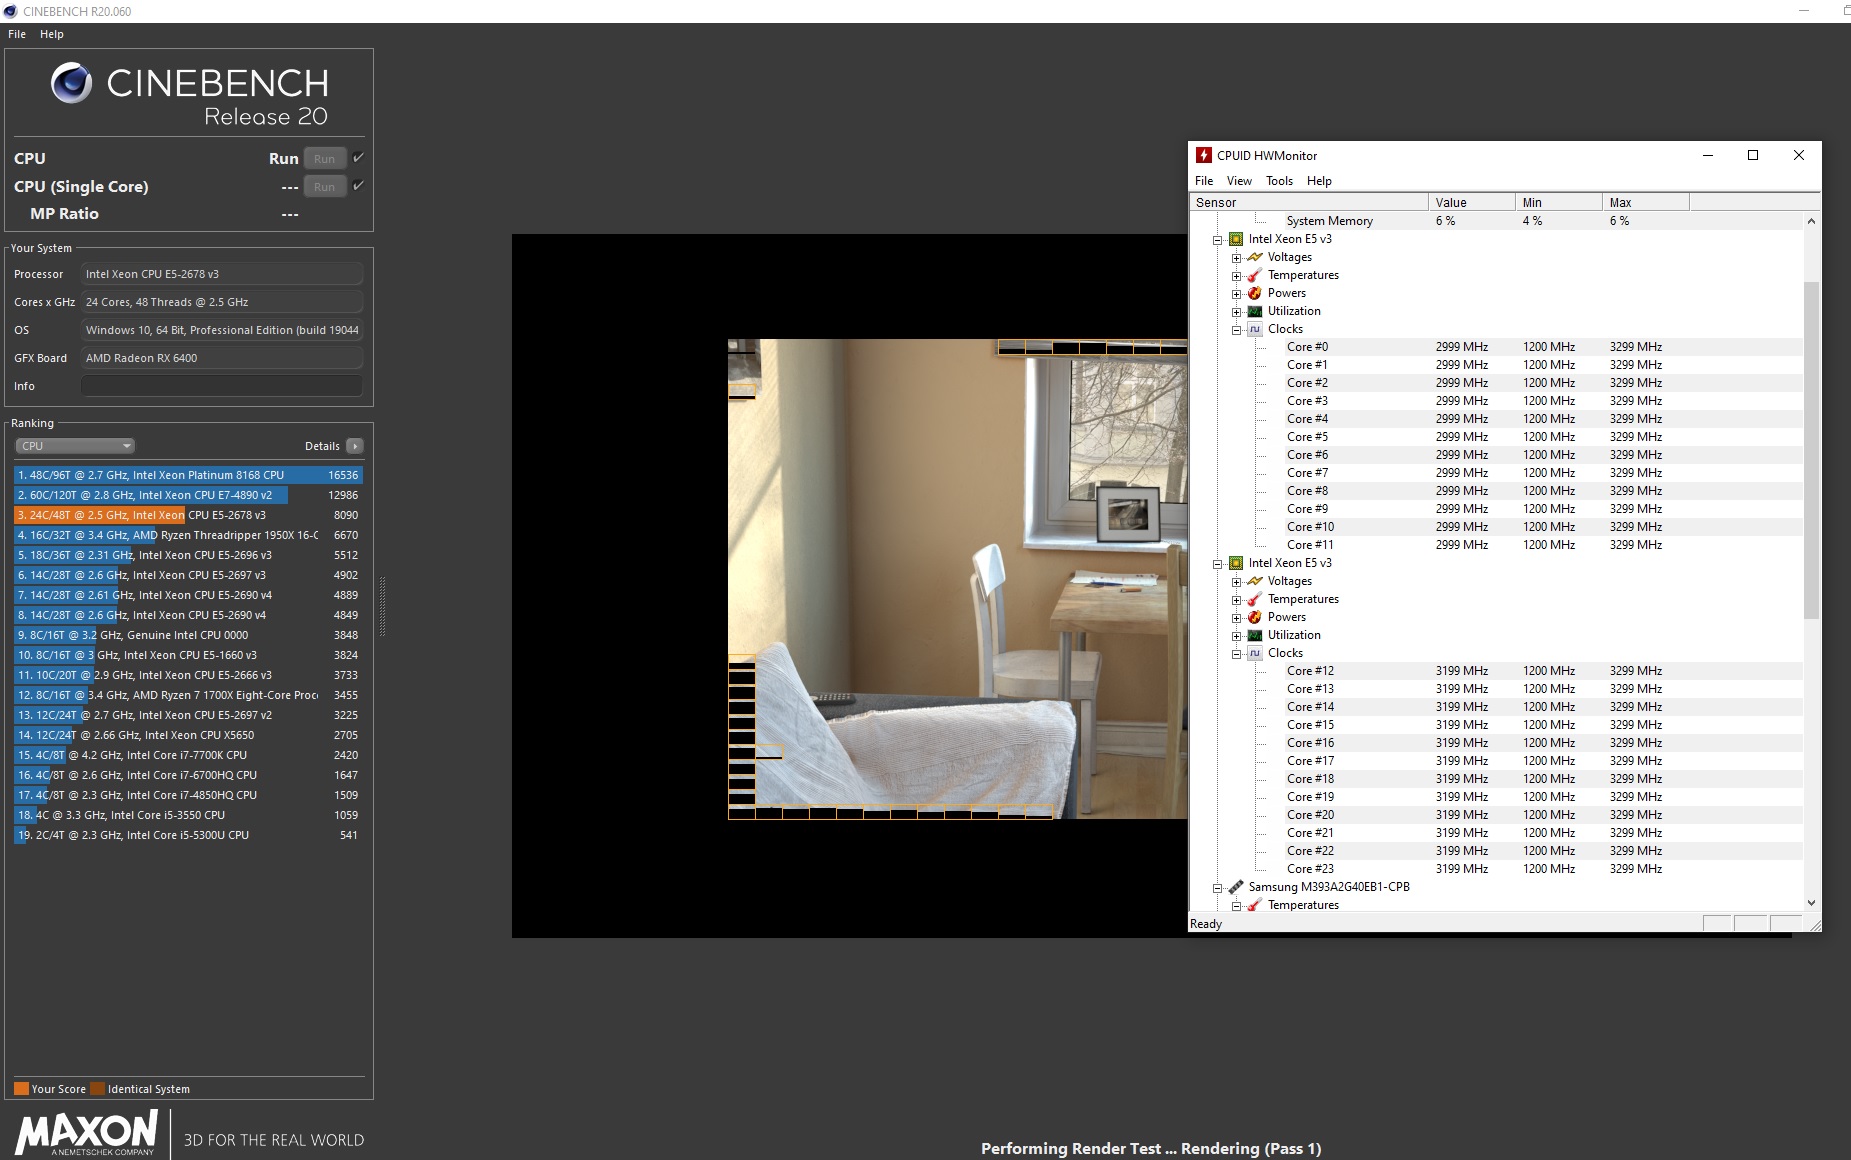Toggle the CPU (Single Core) test checkbox
Image resolution: width=1851 pixels, height=1160 pixels.
[x=358, y=186]
